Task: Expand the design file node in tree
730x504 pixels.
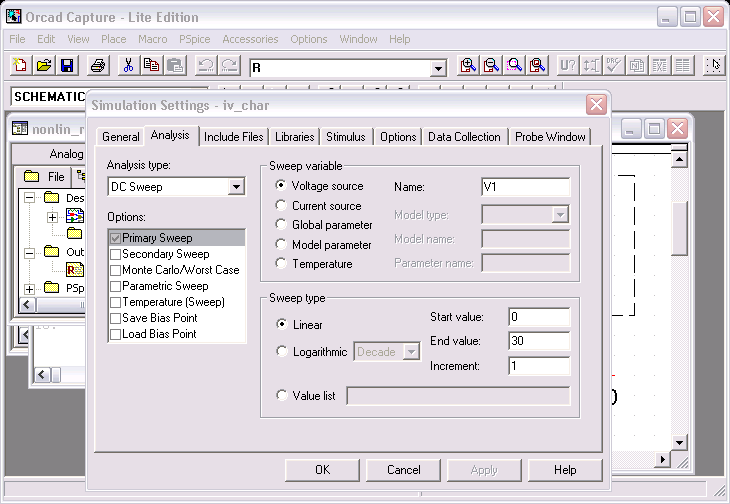Action: (53, 217)
